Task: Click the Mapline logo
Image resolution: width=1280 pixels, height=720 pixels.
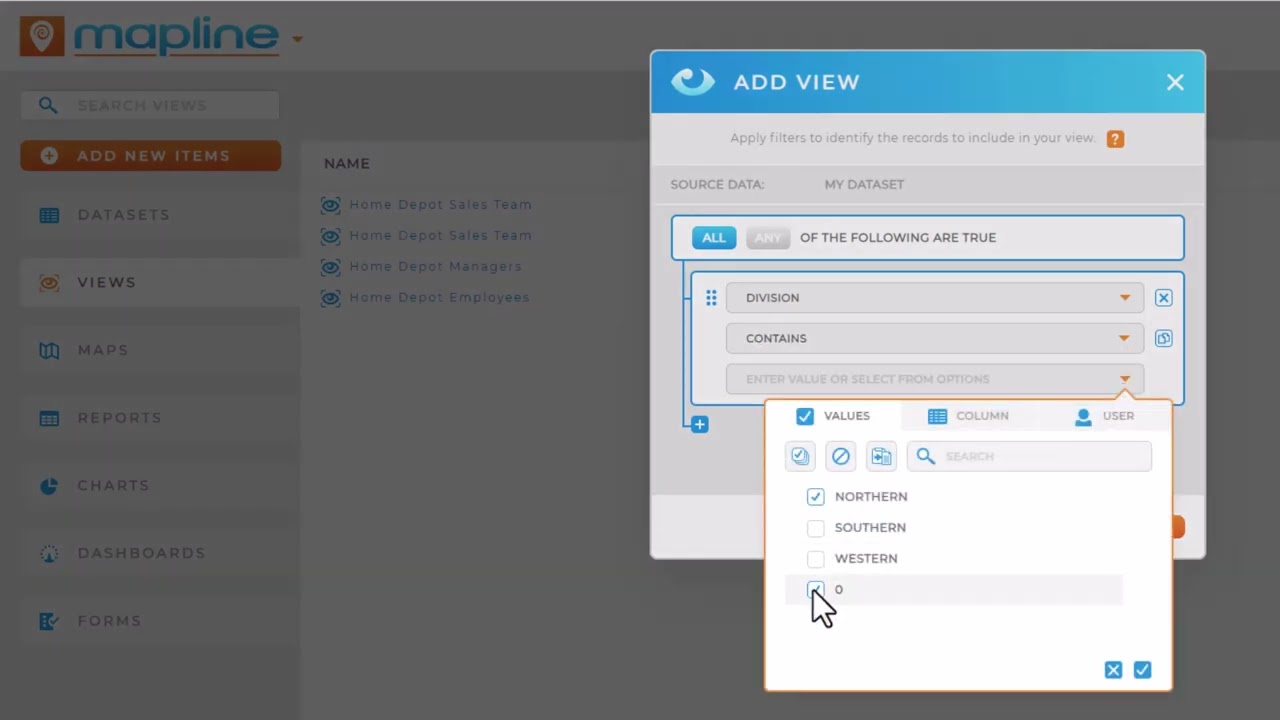Action: pos(150,37)
